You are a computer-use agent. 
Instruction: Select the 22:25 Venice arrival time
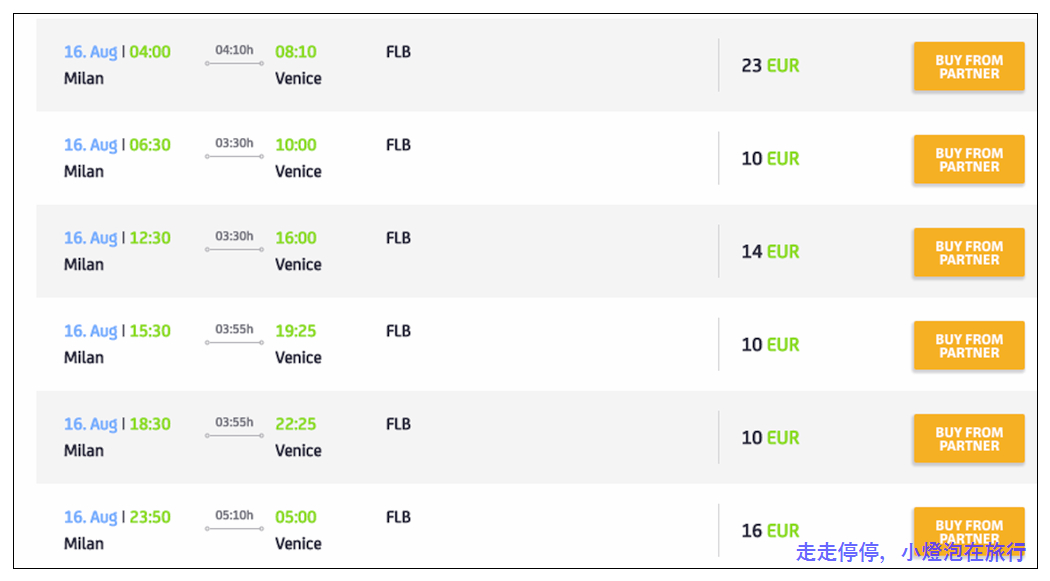(296, 424)
